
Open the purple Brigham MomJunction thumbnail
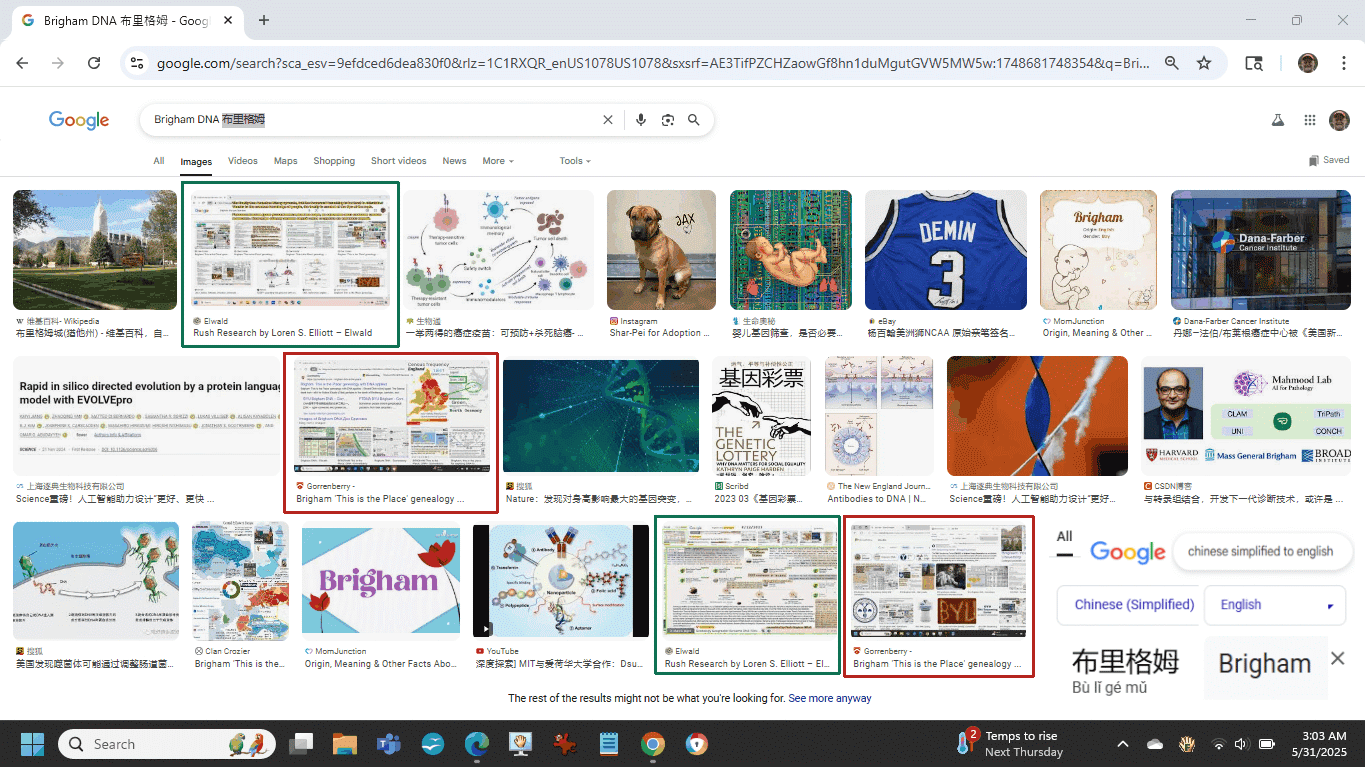tap(381, 581)
